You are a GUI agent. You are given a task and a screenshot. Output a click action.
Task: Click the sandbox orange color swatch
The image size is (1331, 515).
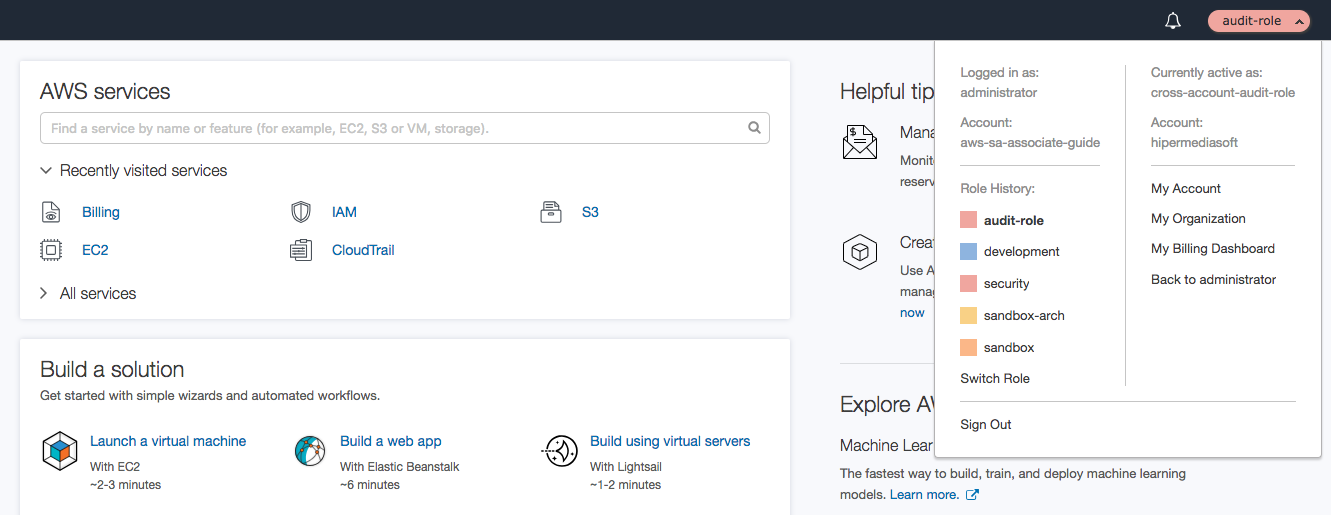tap(968, 348)
